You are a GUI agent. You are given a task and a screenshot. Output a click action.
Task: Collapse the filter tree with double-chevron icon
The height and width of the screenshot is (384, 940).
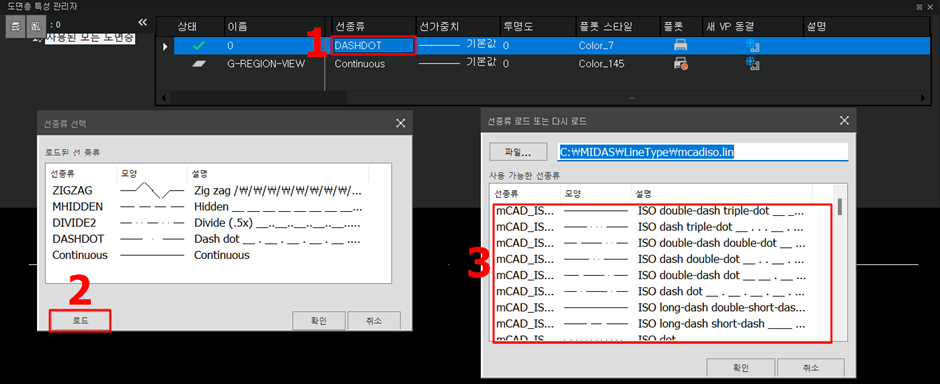click(x=143, y=23)
